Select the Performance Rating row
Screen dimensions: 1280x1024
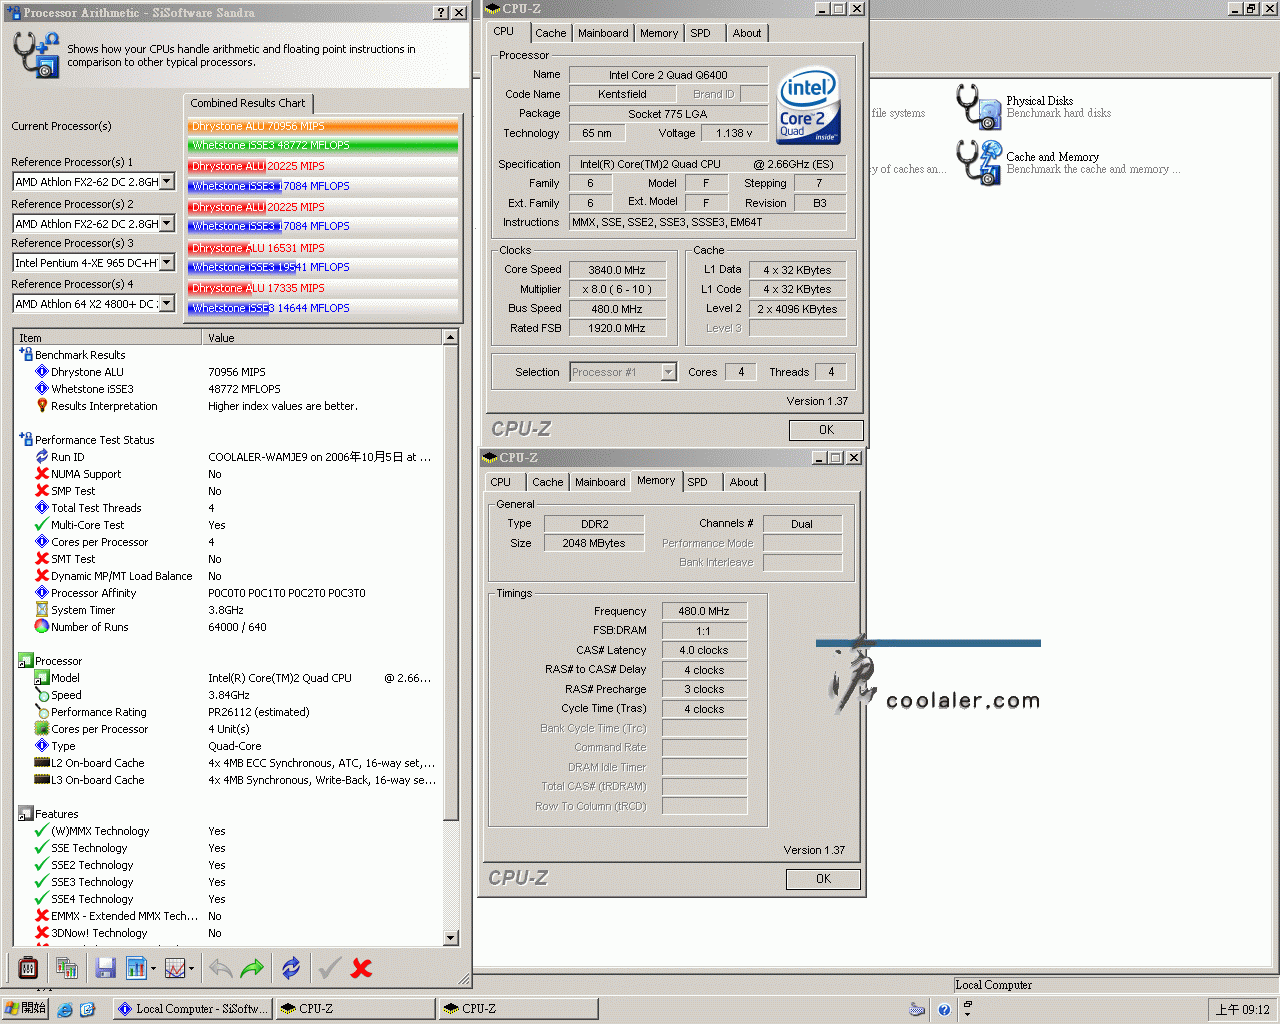pos(230,712)
